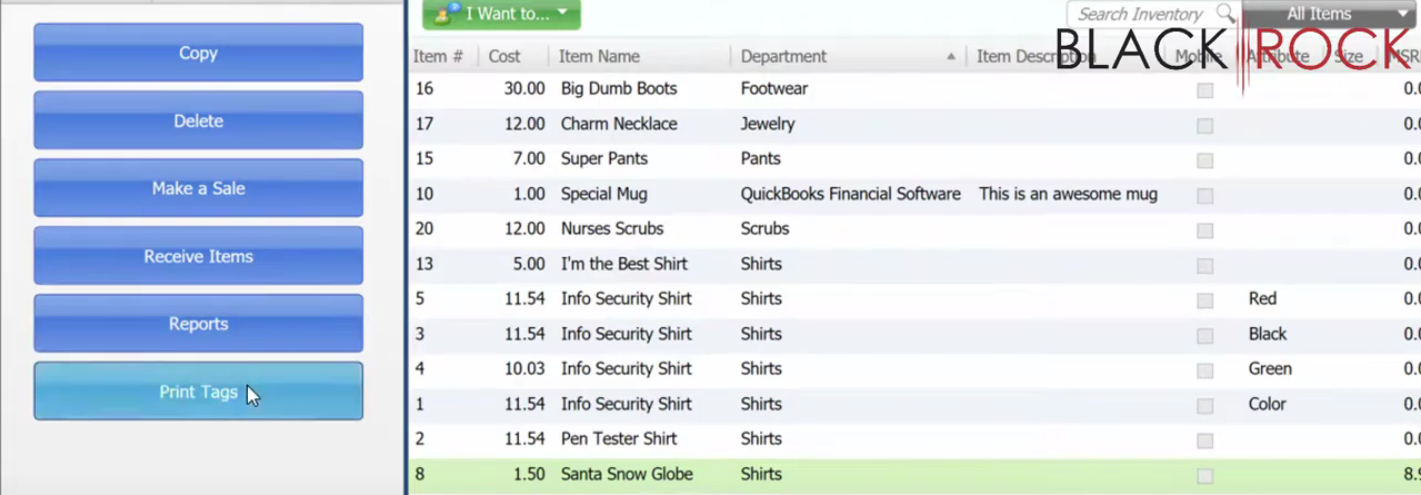The height and width of the screenshot is (495, 1421).
Task: Select the Charm Necklace item name
Action: [619, 124]
